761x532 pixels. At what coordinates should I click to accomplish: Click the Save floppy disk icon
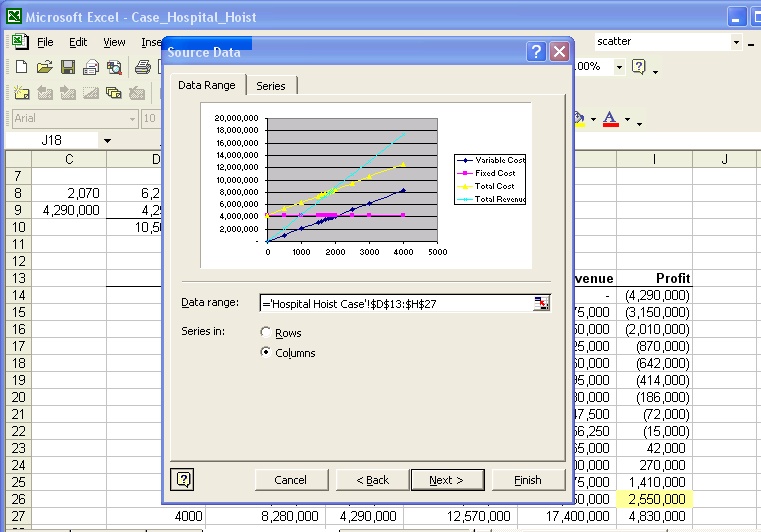(x=68, y=67)
